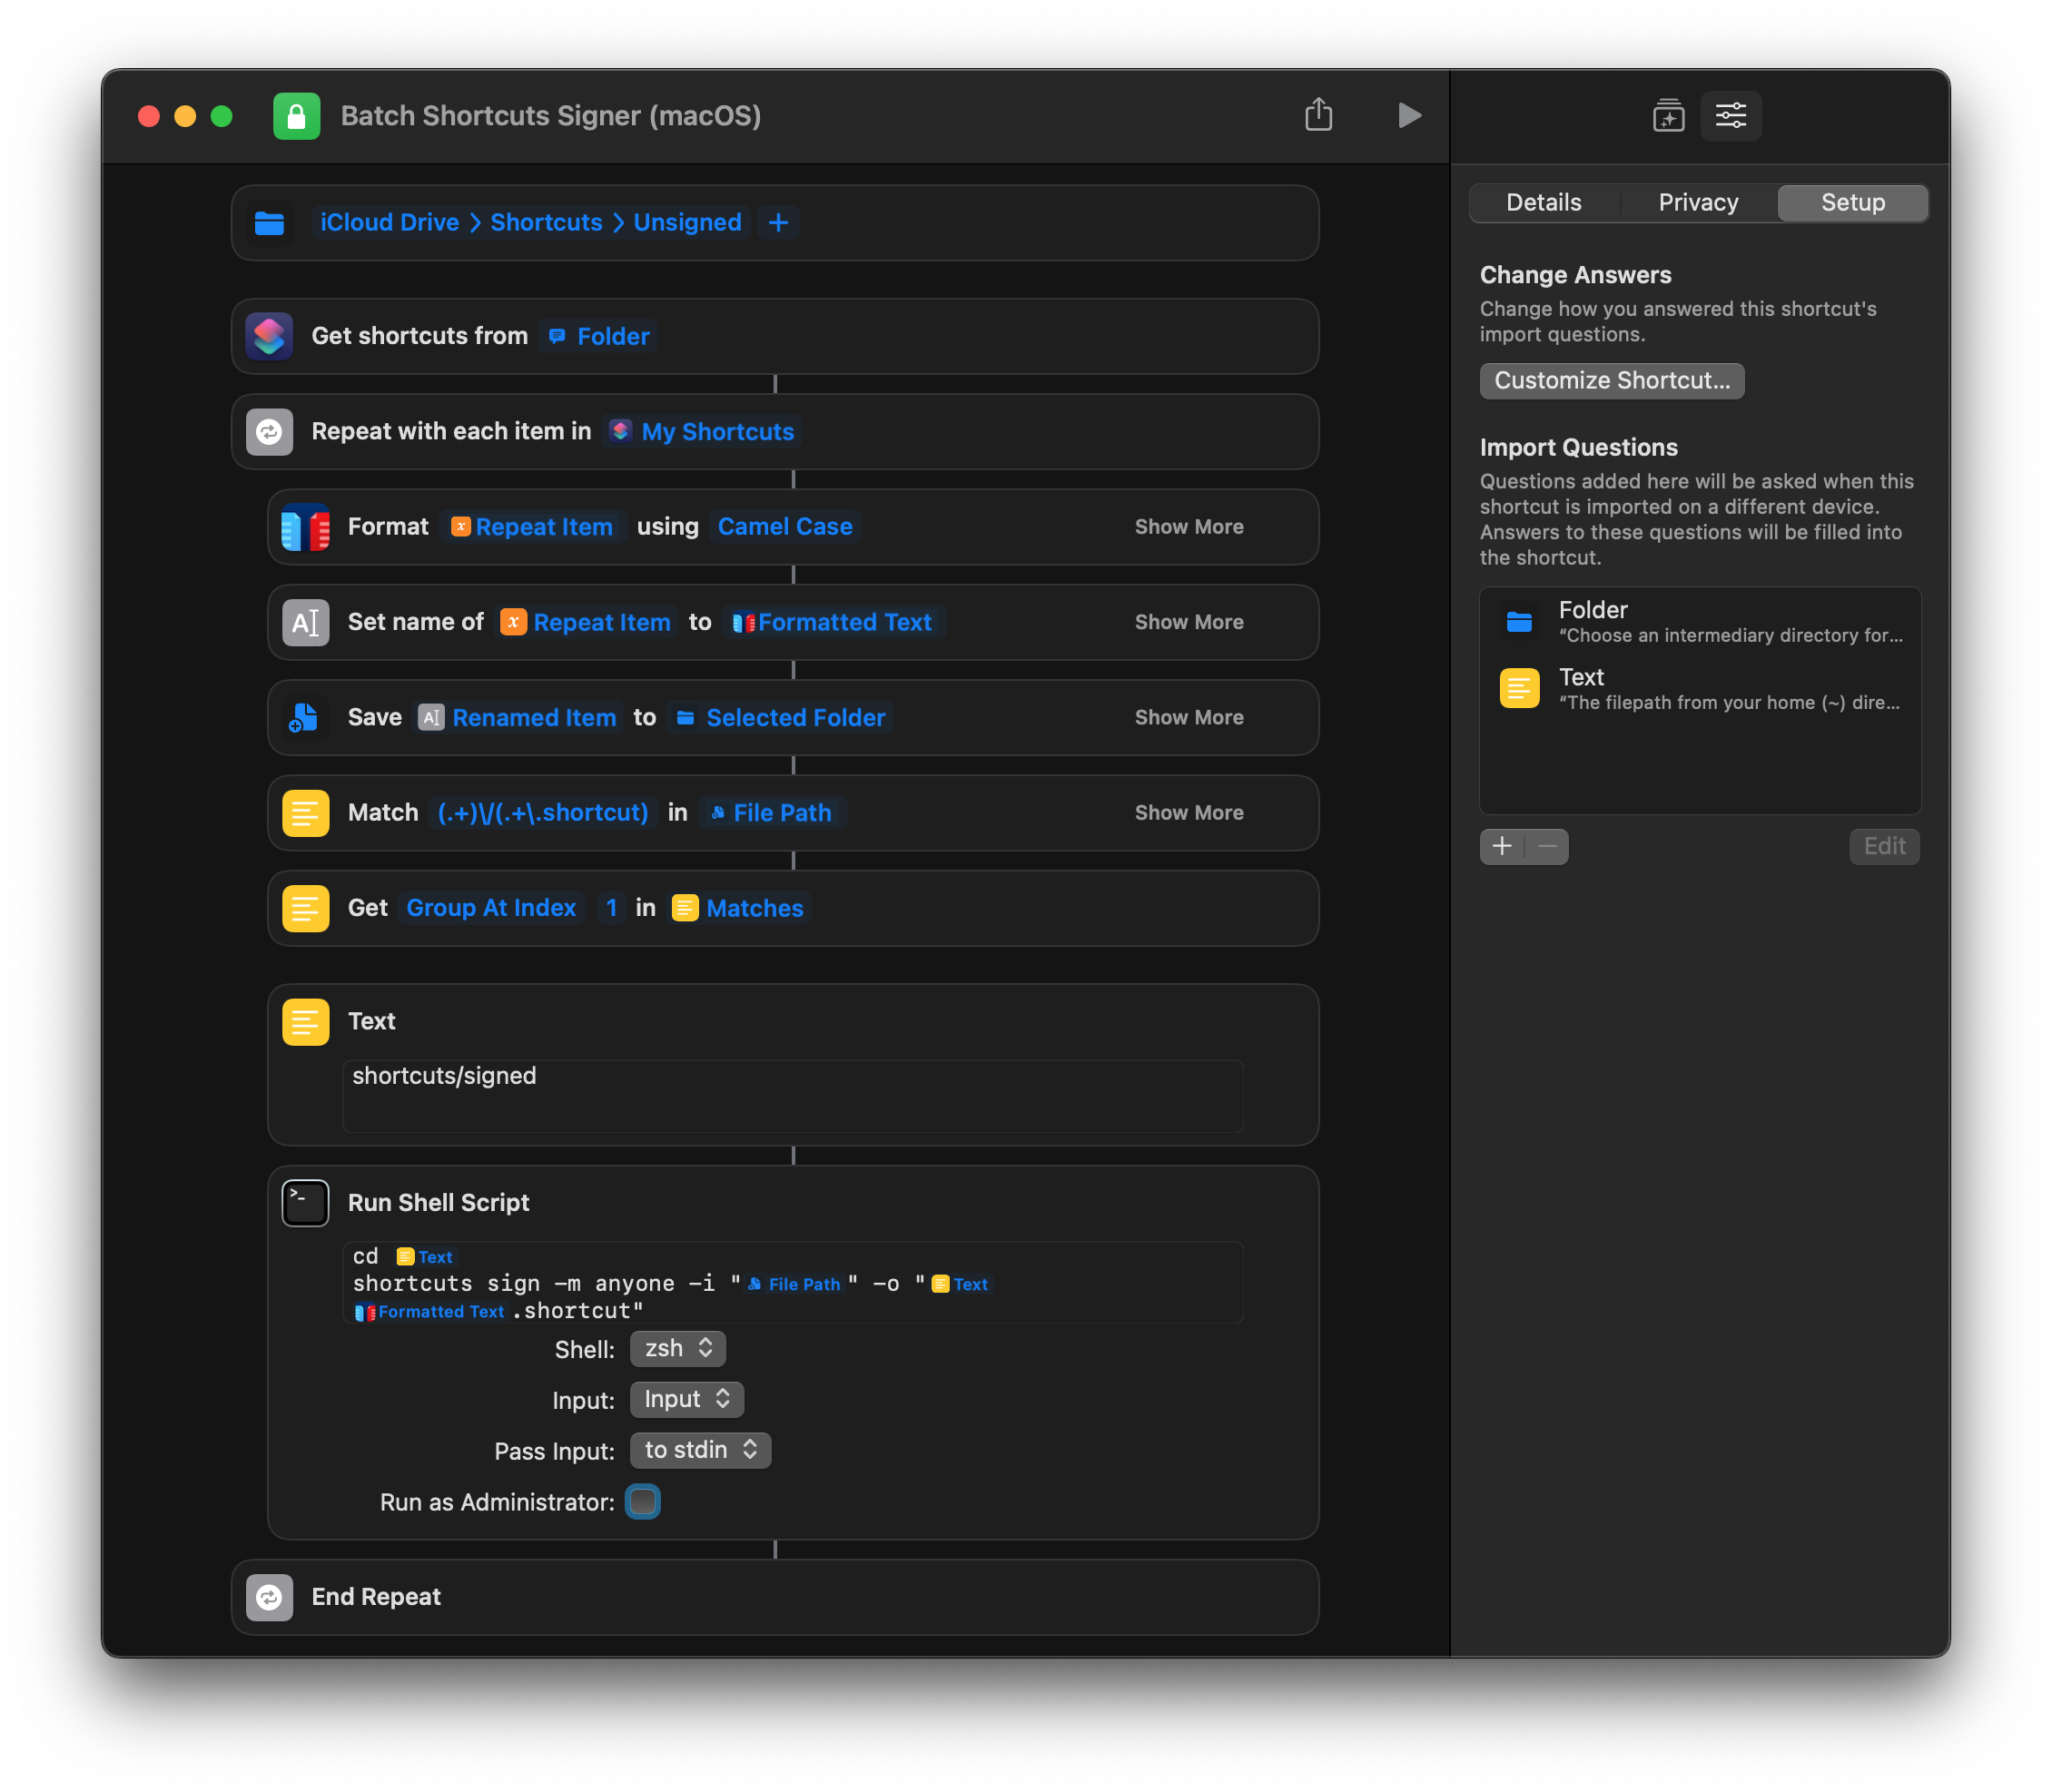2052x1792 pixels.
Task: Toggle Run as Administrator checkbox
Action: pos(642,1502)
